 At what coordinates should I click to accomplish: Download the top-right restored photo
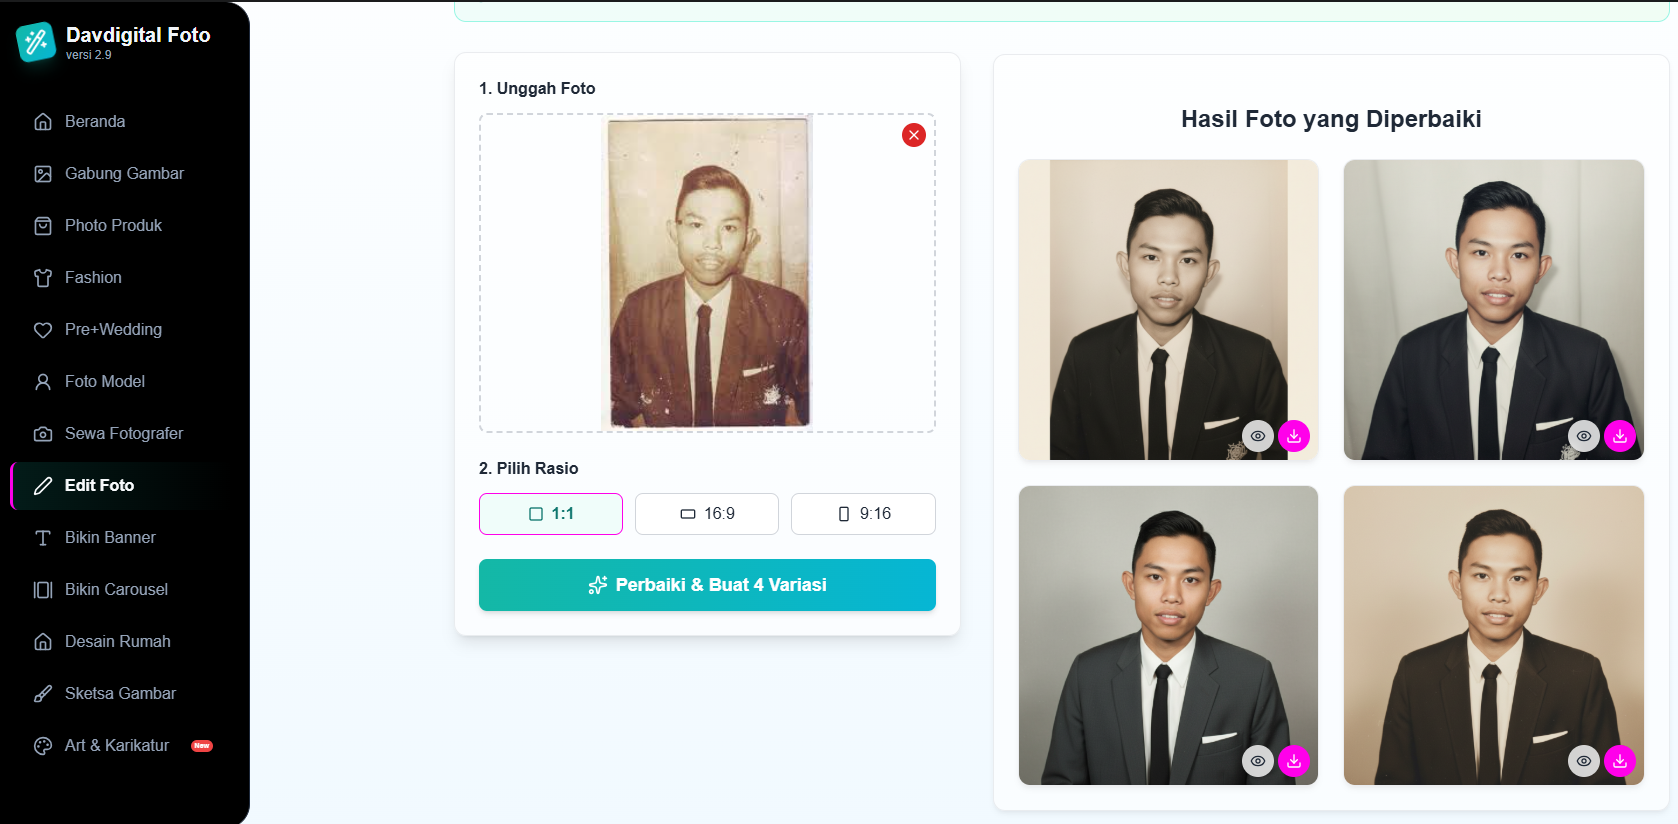click(1620, 436)
